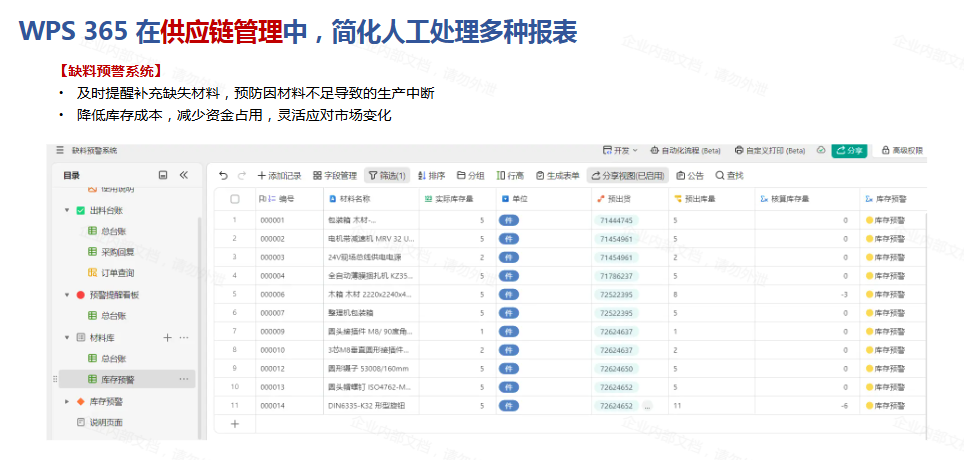Click the cloud sync status icon

pos(820,150)
